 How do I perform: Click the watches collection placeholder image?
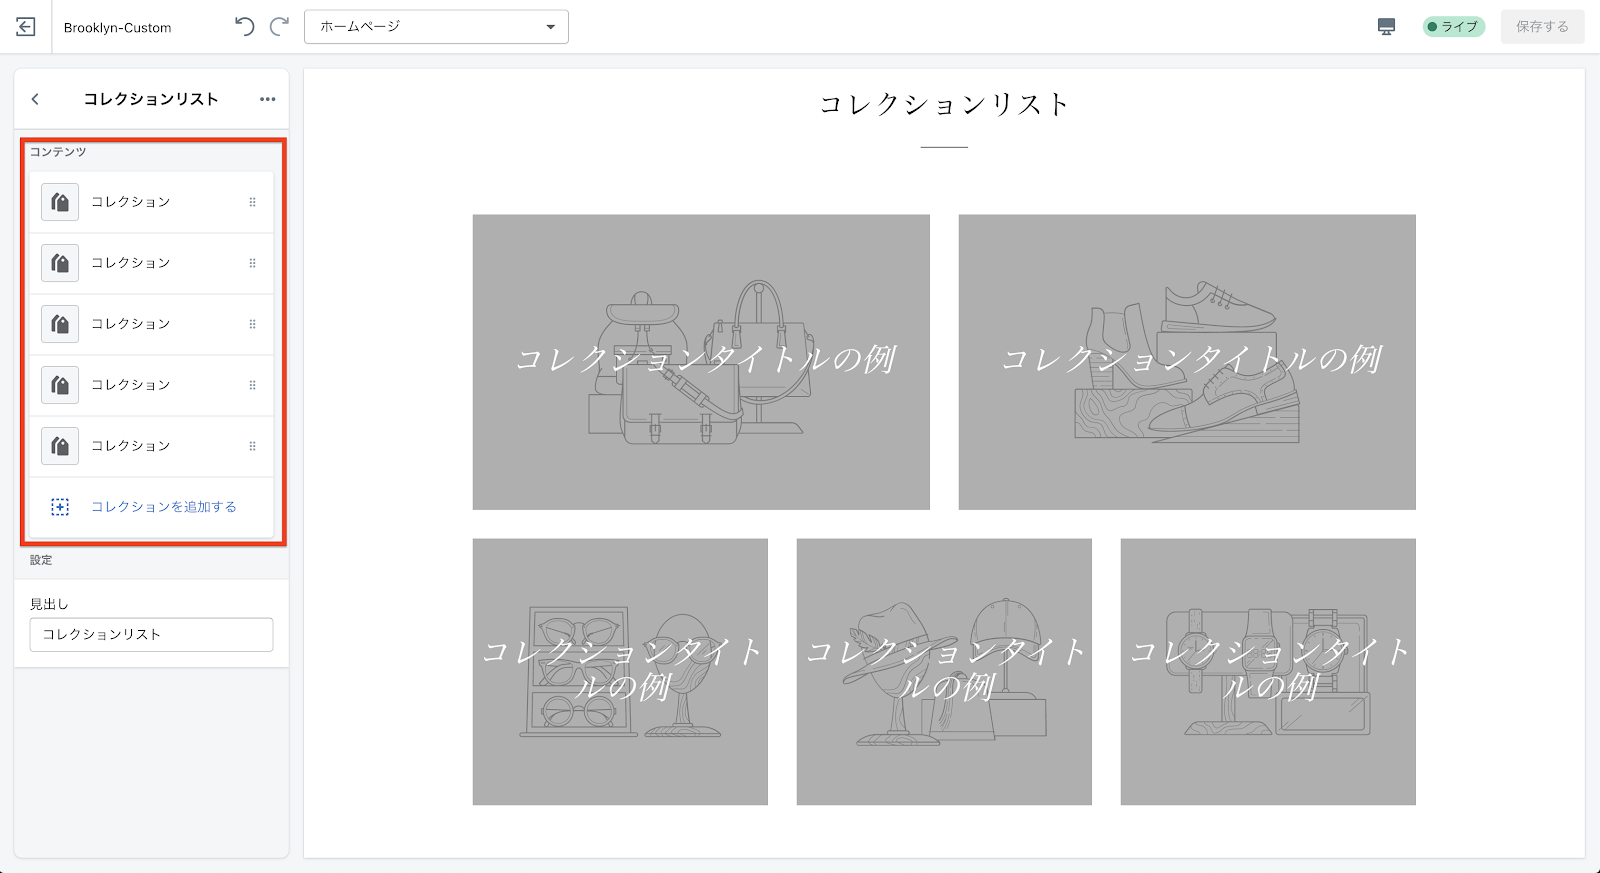pyautogui.click(x=1268, y=672)
